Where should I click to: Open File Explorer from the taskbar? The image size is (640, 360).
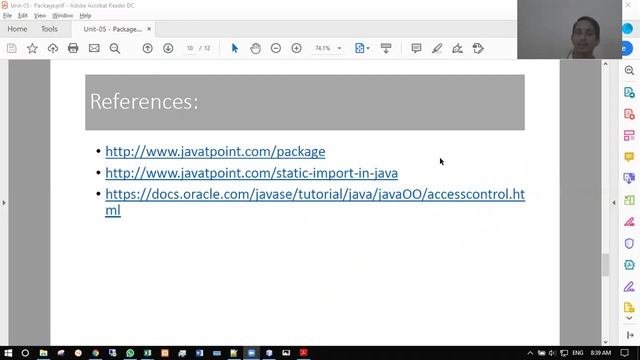tap(43, 353)
